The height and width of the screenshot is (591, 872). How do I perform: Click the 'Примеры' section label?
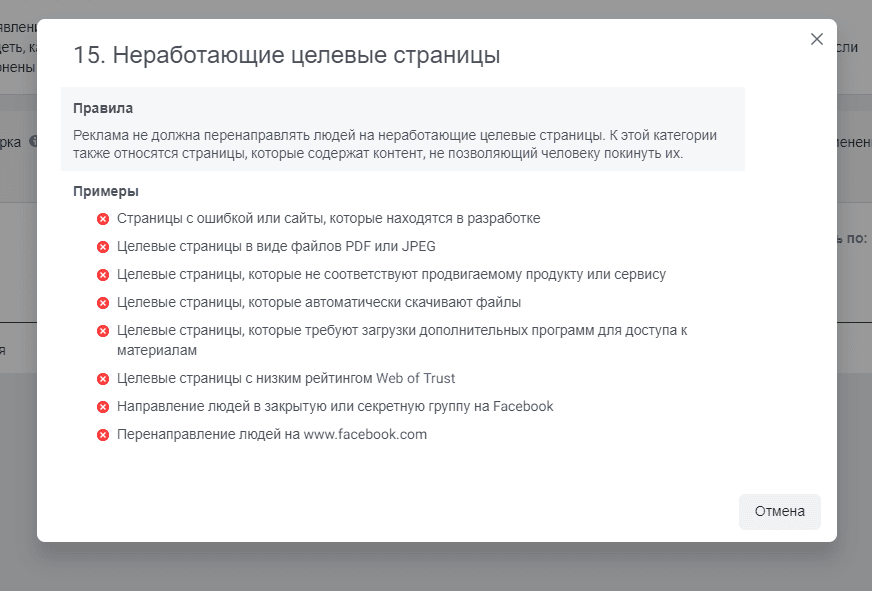pyautogui.click(x=106, y=191)
